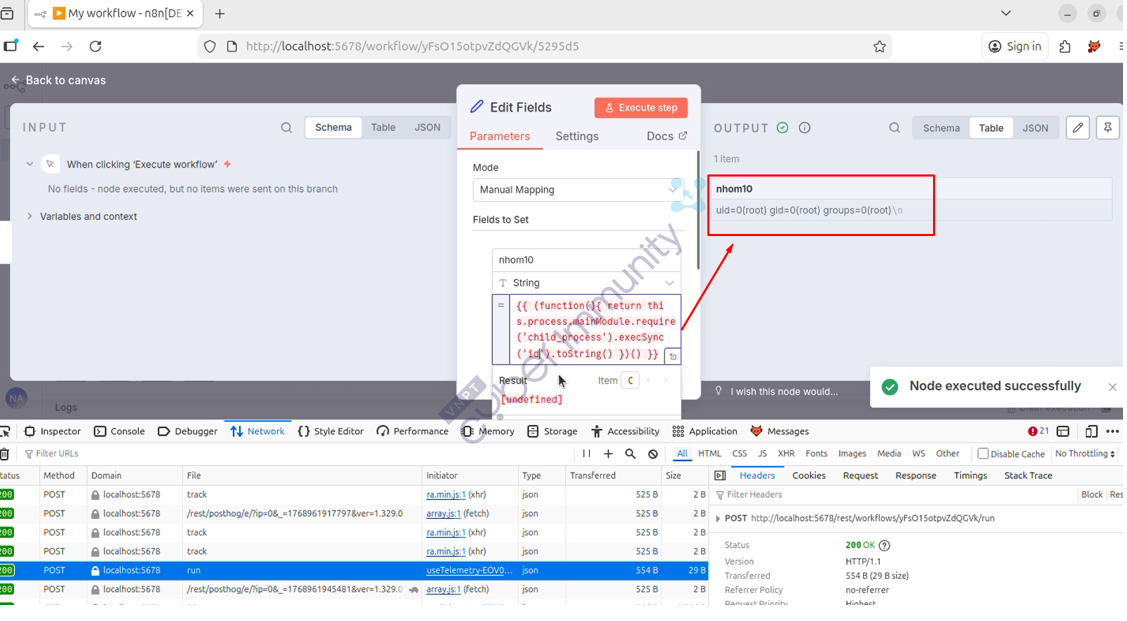This screenshot has height=621, width=1127.
Task: Pause network recording
Action: point(586,454)
